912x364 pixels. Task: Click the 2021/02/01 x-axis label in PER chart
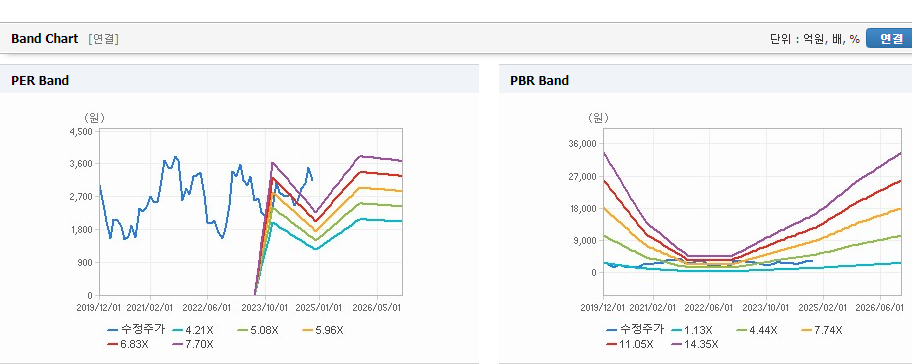pyautogui.click(x=151, y=307)
